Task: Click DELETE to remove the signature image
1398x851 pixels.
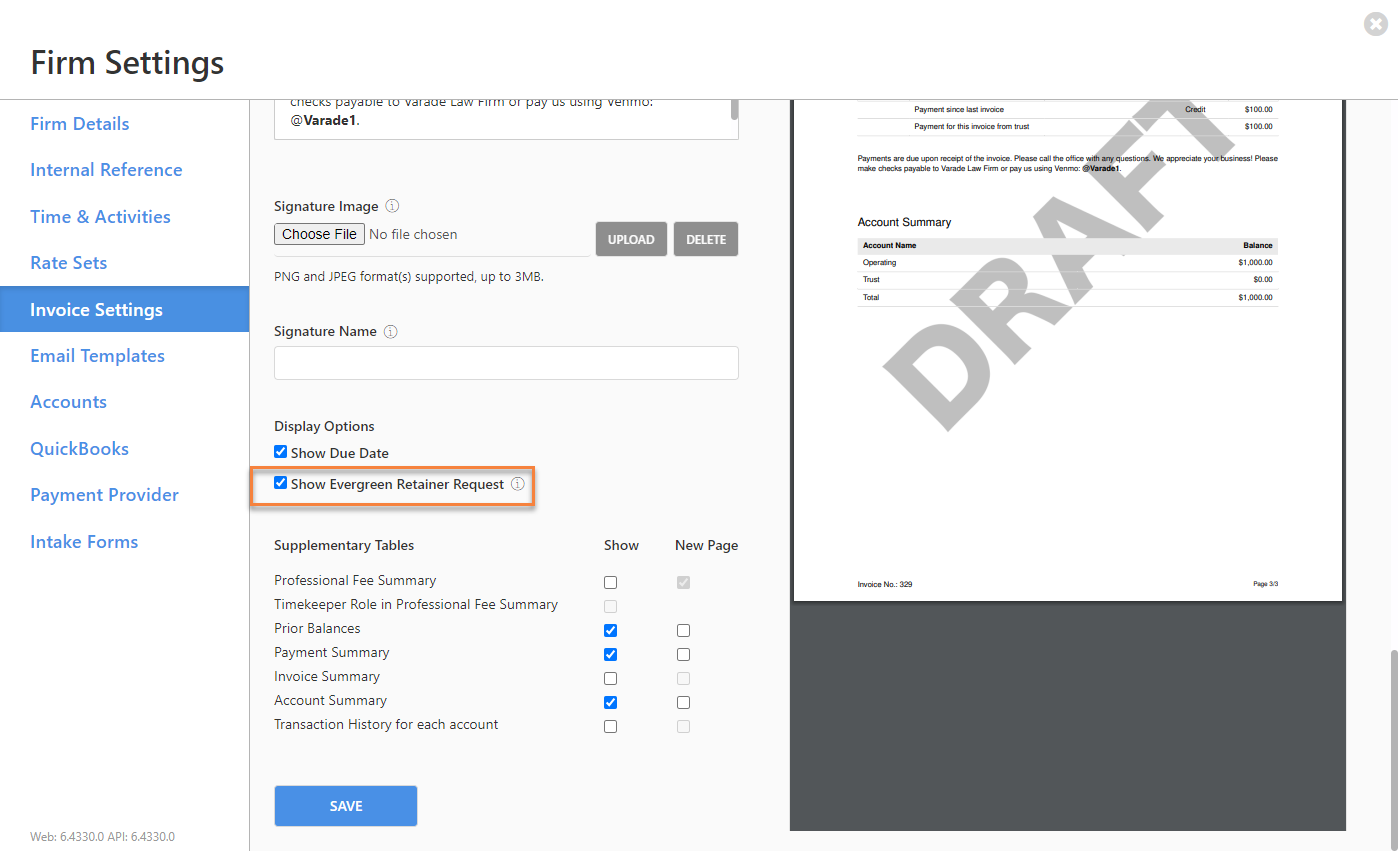Action: pyautogui.click(x=705, y=239)
